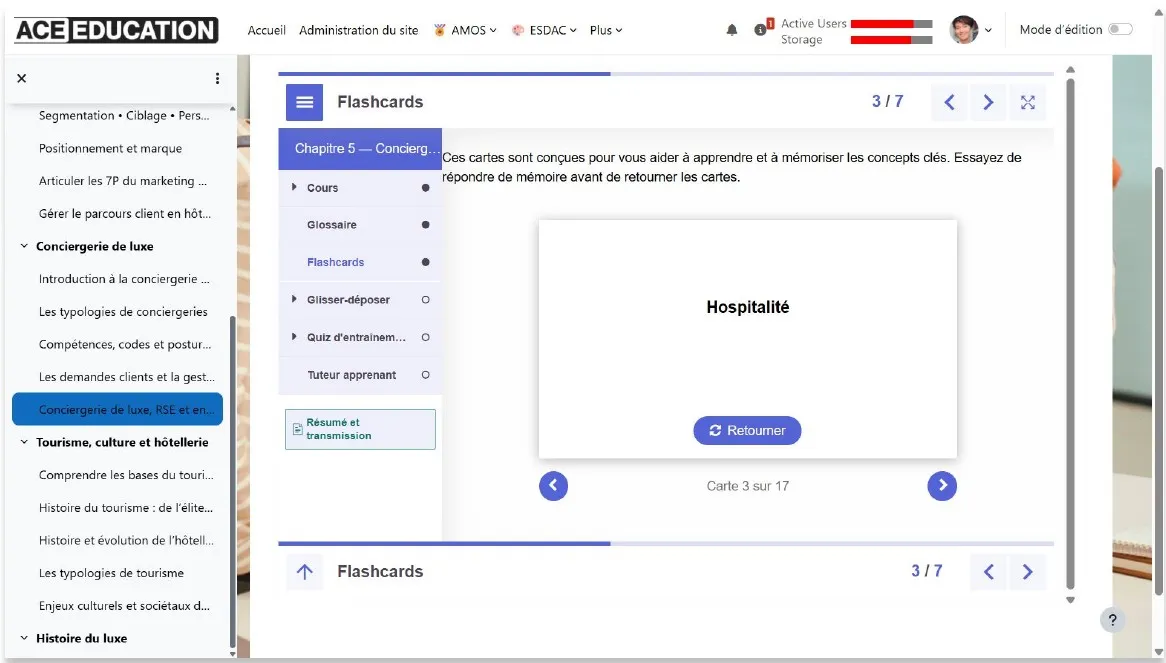This screenshot has height=663, width=1166.
Task: Click the scroll-to-top arrow in bottom bar
Action: pyautogui.click(x=304, y=572)
